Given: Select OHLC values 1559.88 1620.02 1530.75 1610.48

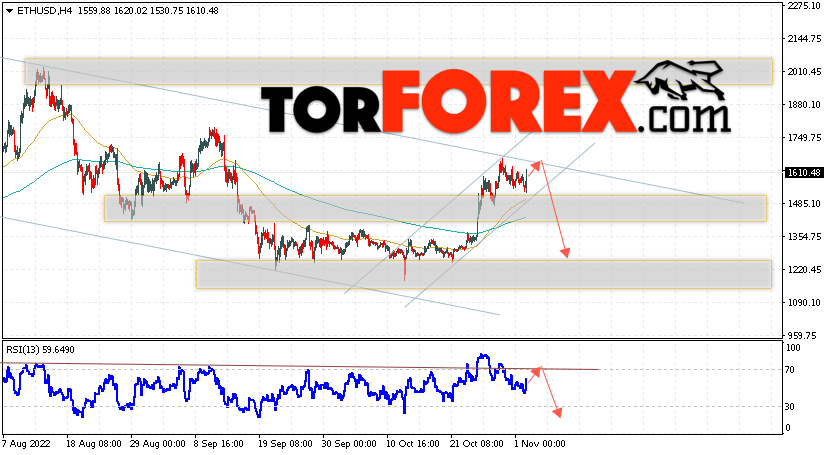Looking at the screenshot, I should click(148, 11).
